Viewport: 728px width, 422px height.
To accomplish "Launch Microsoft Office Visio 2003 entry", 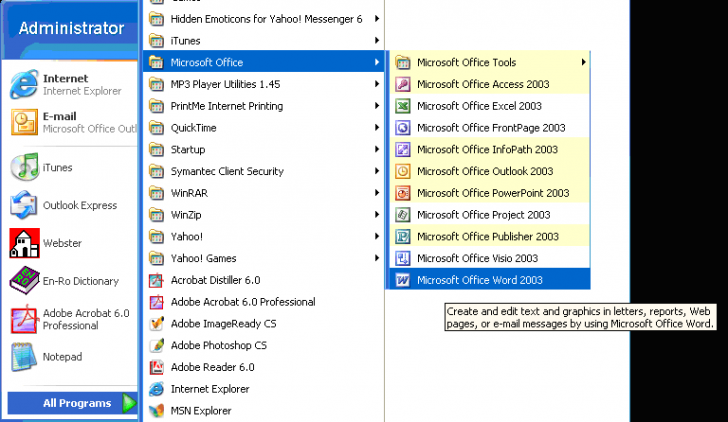I will (x=490, y=258).
